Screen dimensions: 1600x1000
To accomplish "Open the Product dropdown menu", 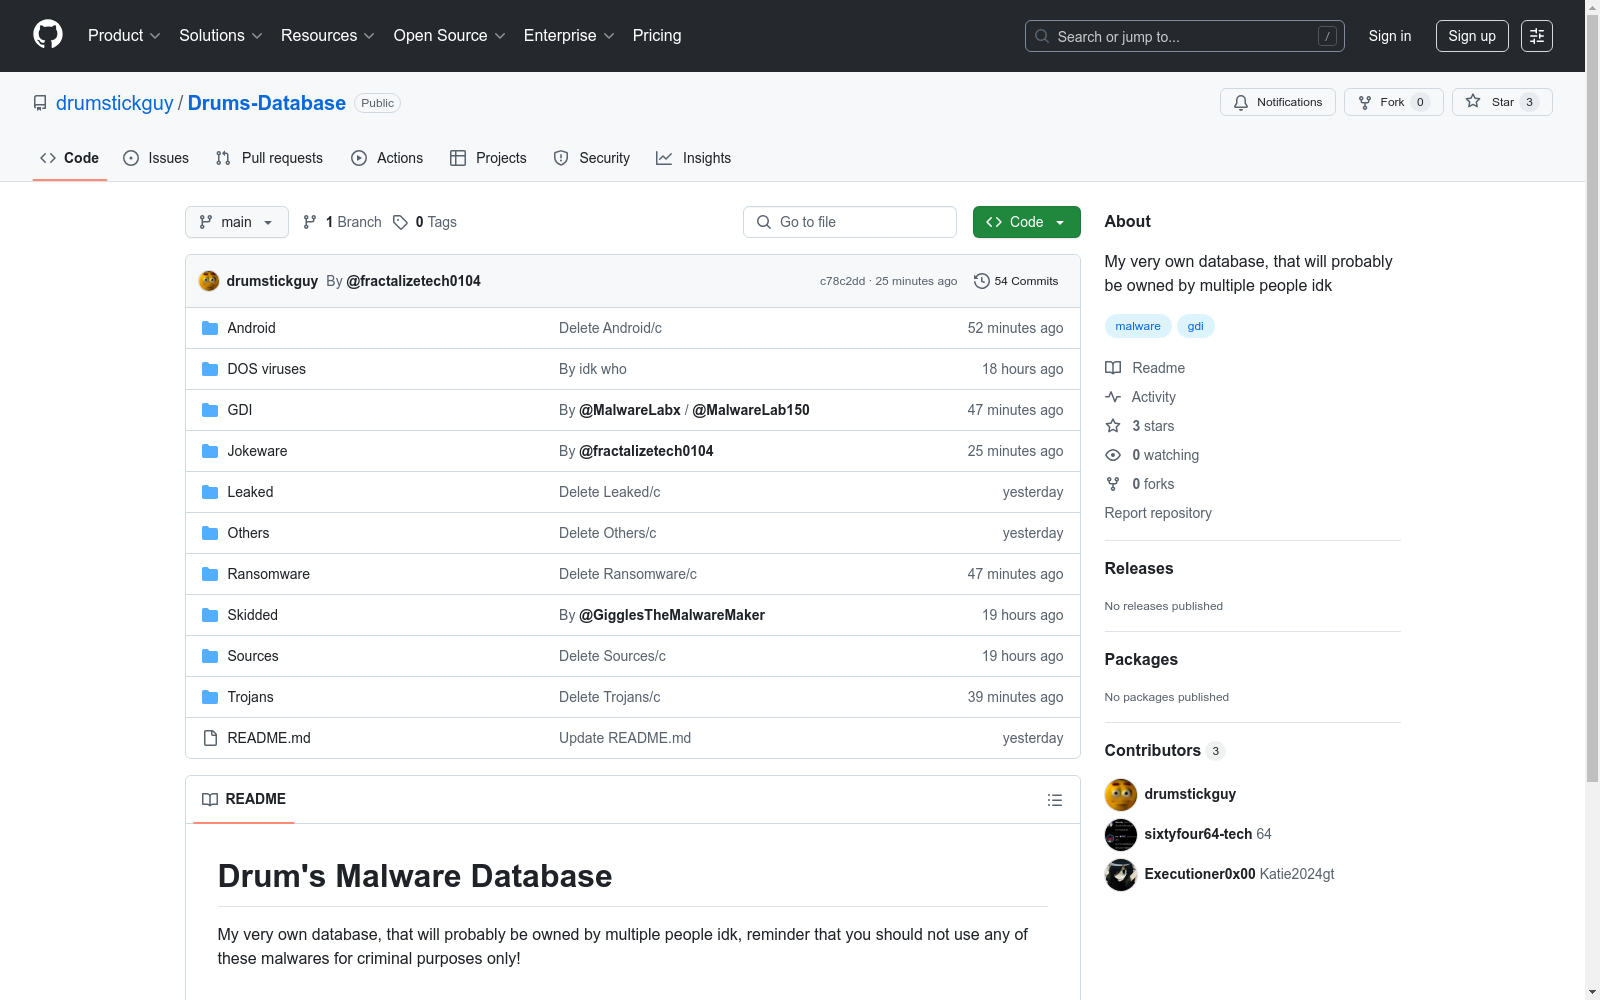I will 124,36.
